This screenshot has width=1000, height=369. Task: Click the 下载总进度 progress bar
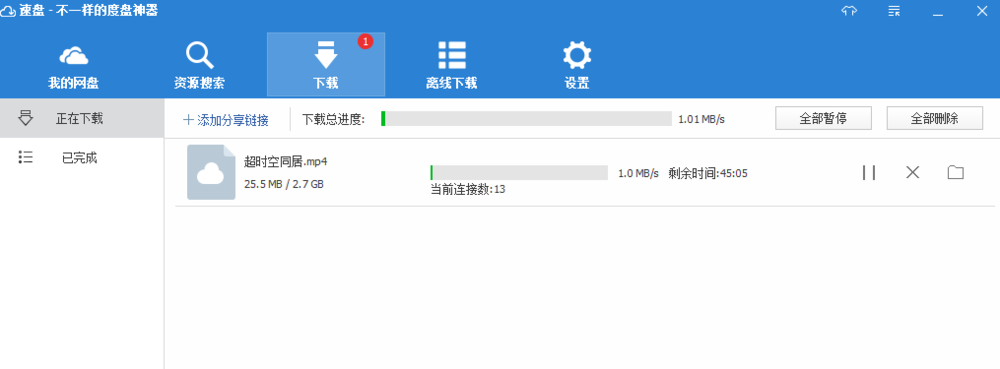tap(526, 119)
